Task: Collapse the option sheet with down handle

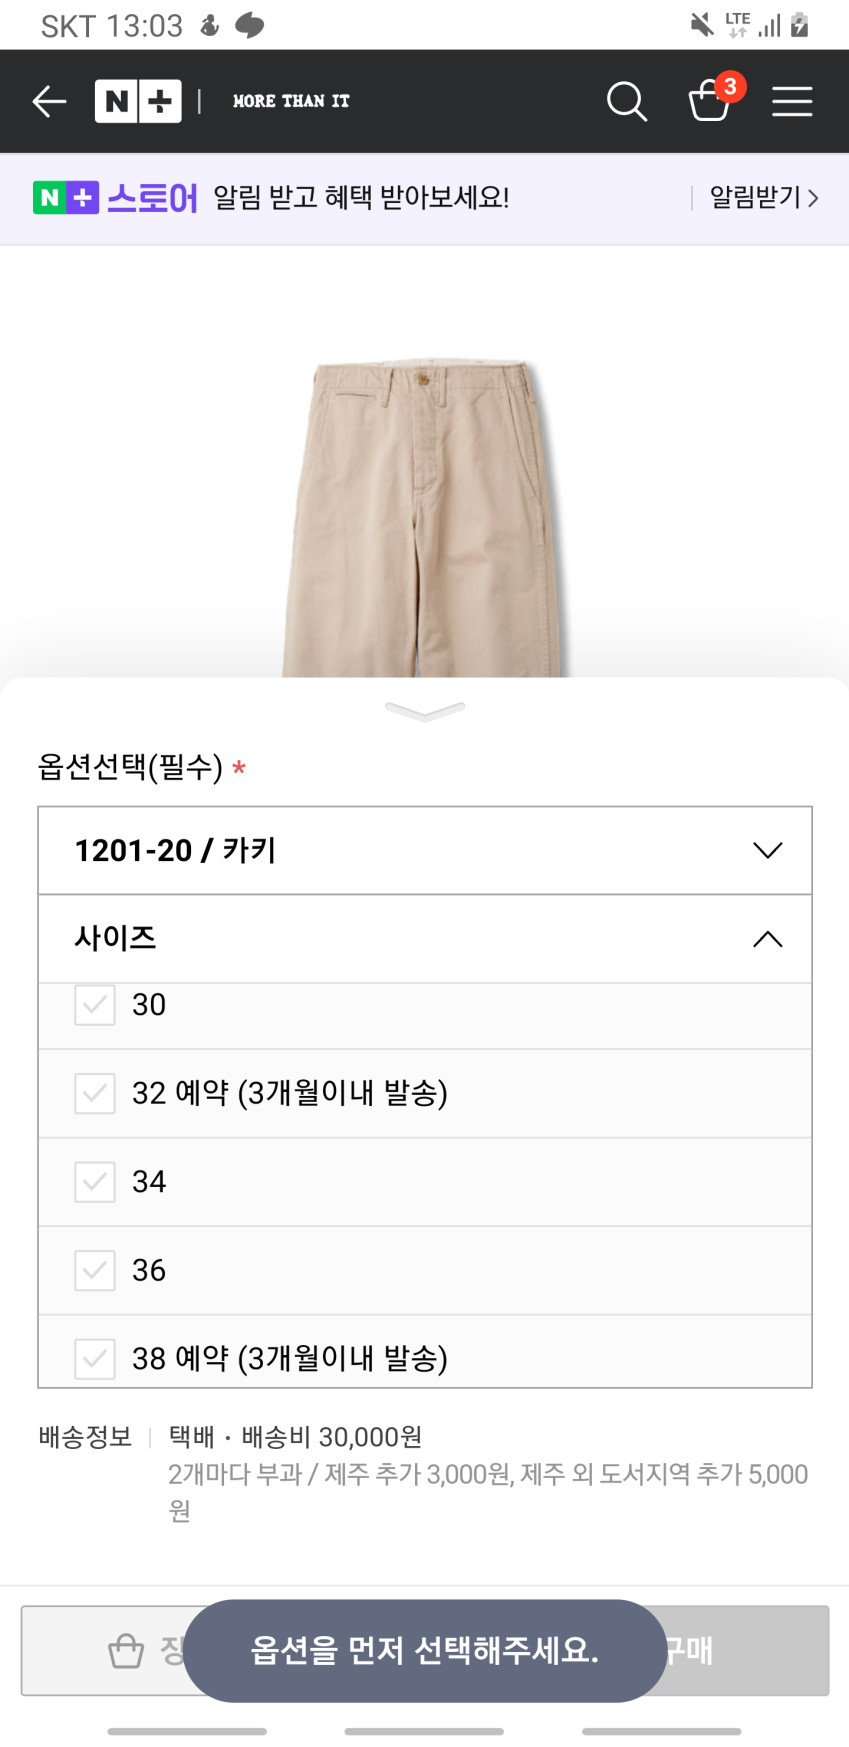Action: click(425, 711)
